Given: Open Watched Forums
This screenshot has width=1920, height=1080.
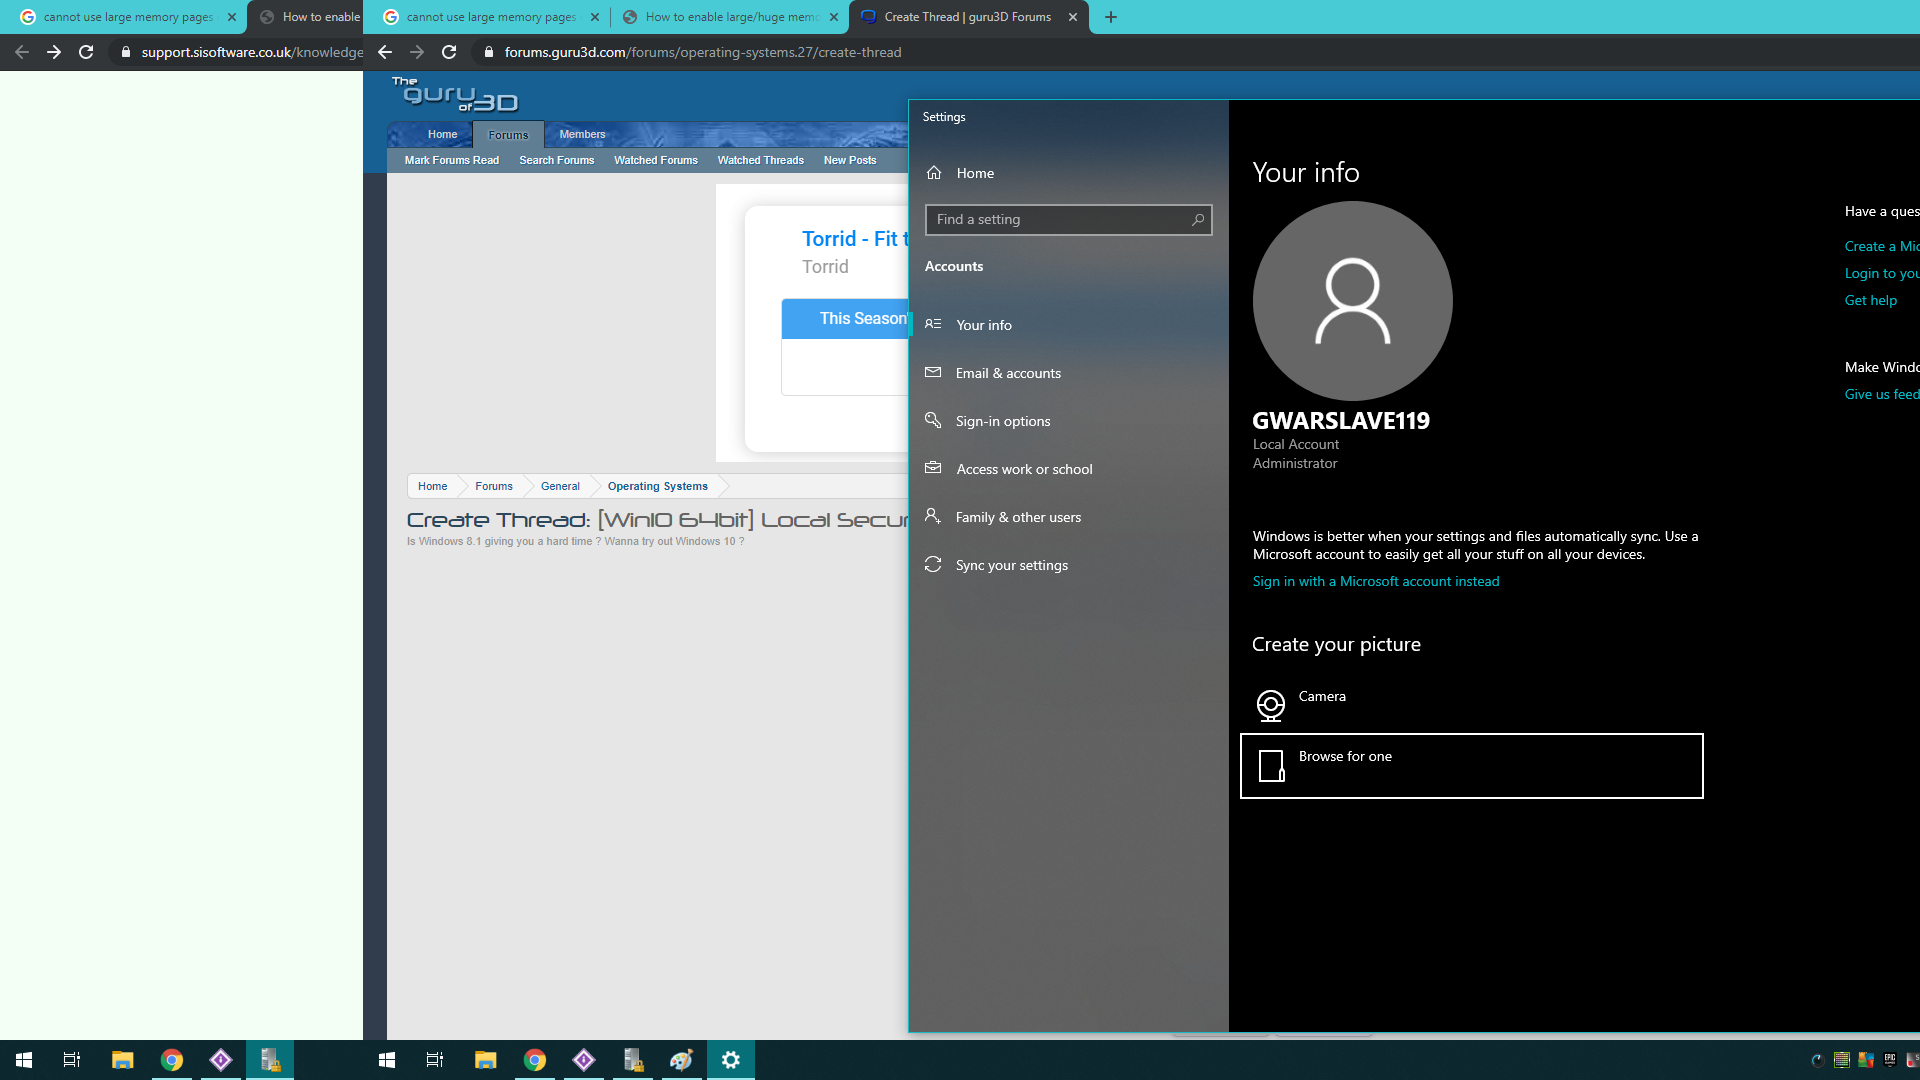Looking at the screenshot, I should pyautogui.click(x=656, y=160).
